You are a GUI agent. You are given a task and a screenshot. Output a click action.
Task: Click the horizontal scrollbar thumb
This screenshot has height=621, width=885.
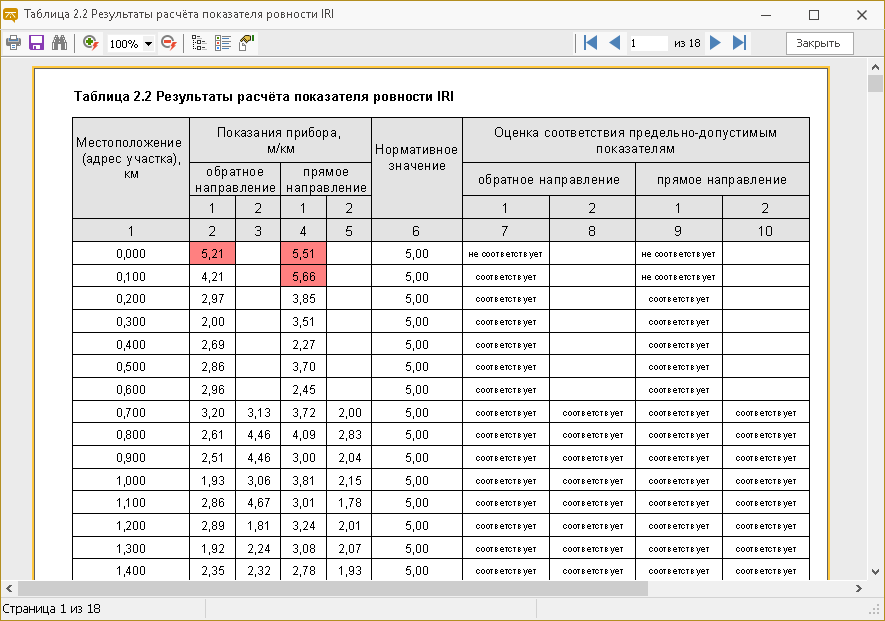333,588
